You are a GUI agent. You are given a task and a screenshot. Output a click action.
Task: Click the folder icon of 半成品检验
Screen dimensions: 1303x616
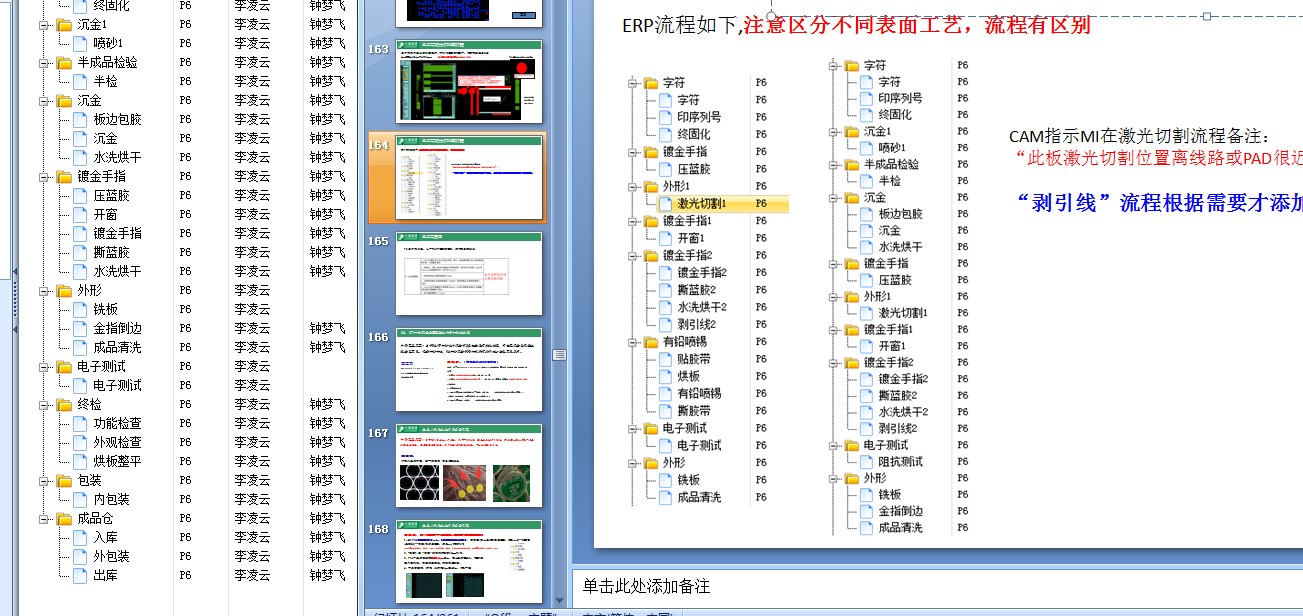tap(65, 63)
